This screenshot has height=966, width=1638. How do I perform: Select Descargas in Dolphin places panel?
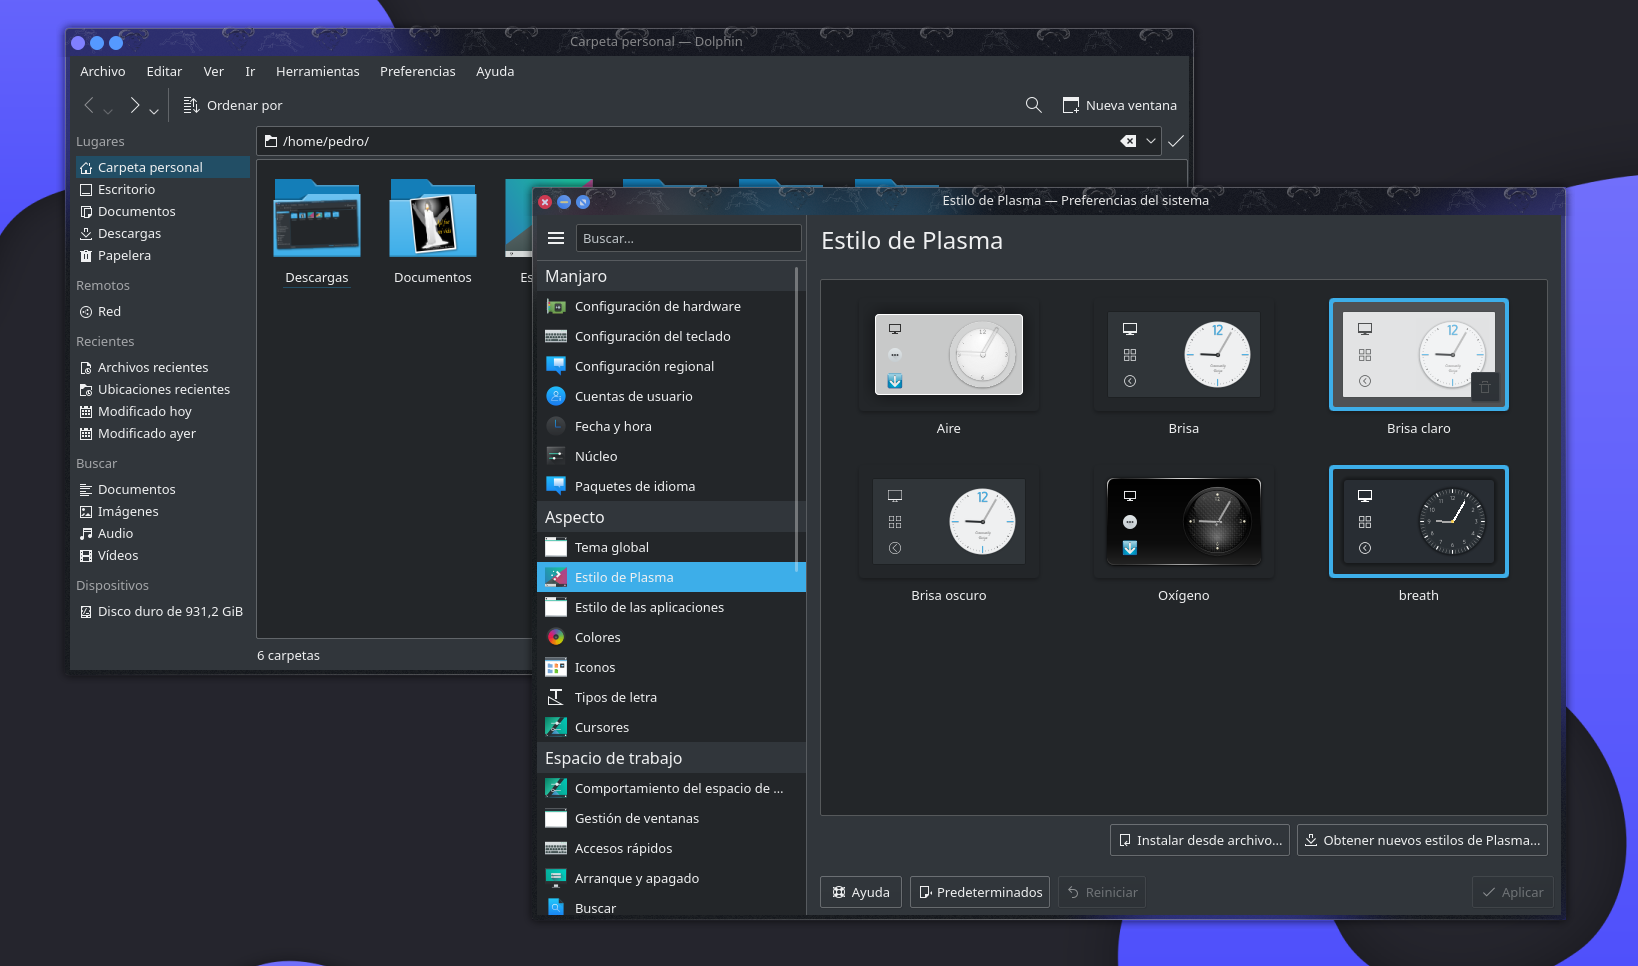(162, 233)
